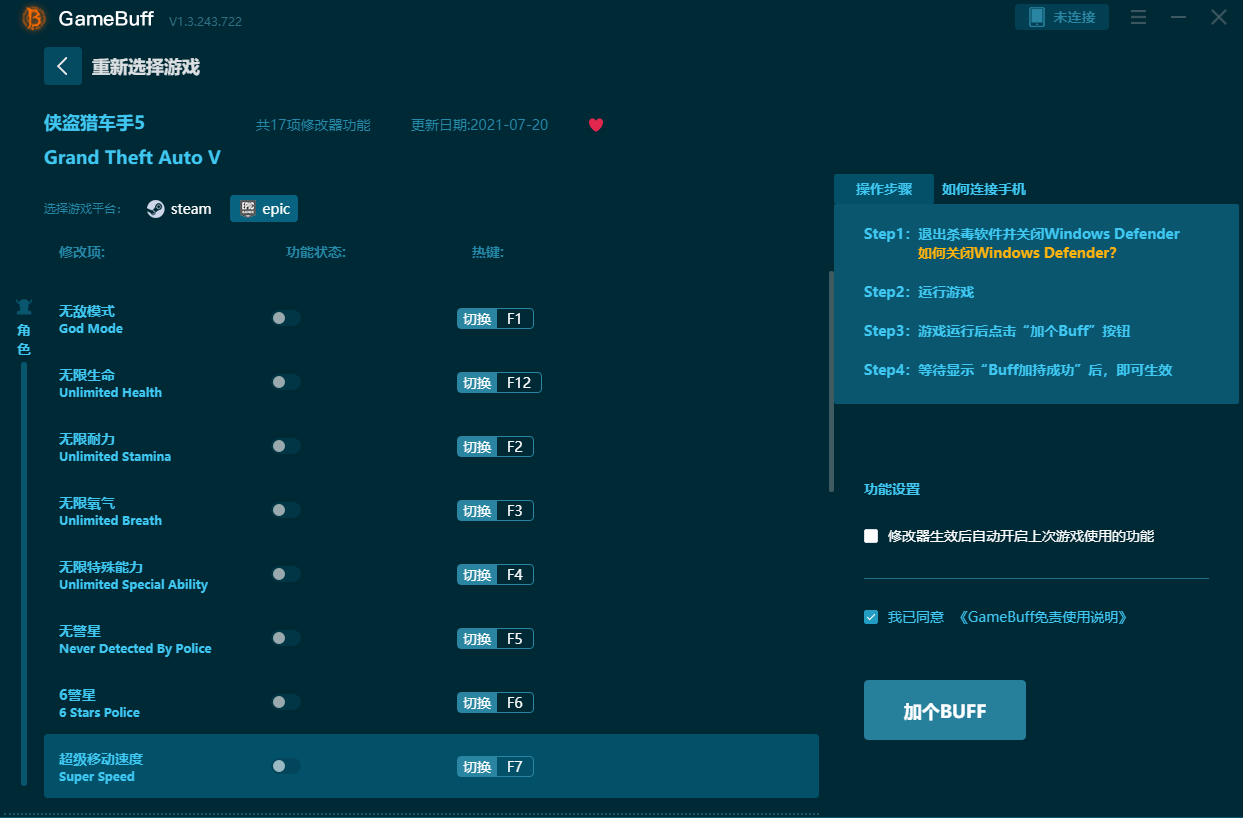This screenshot has height=818, width=1243.
Task: Click the cheat list vertical scrollbar
Action: [x=831, y=381]
